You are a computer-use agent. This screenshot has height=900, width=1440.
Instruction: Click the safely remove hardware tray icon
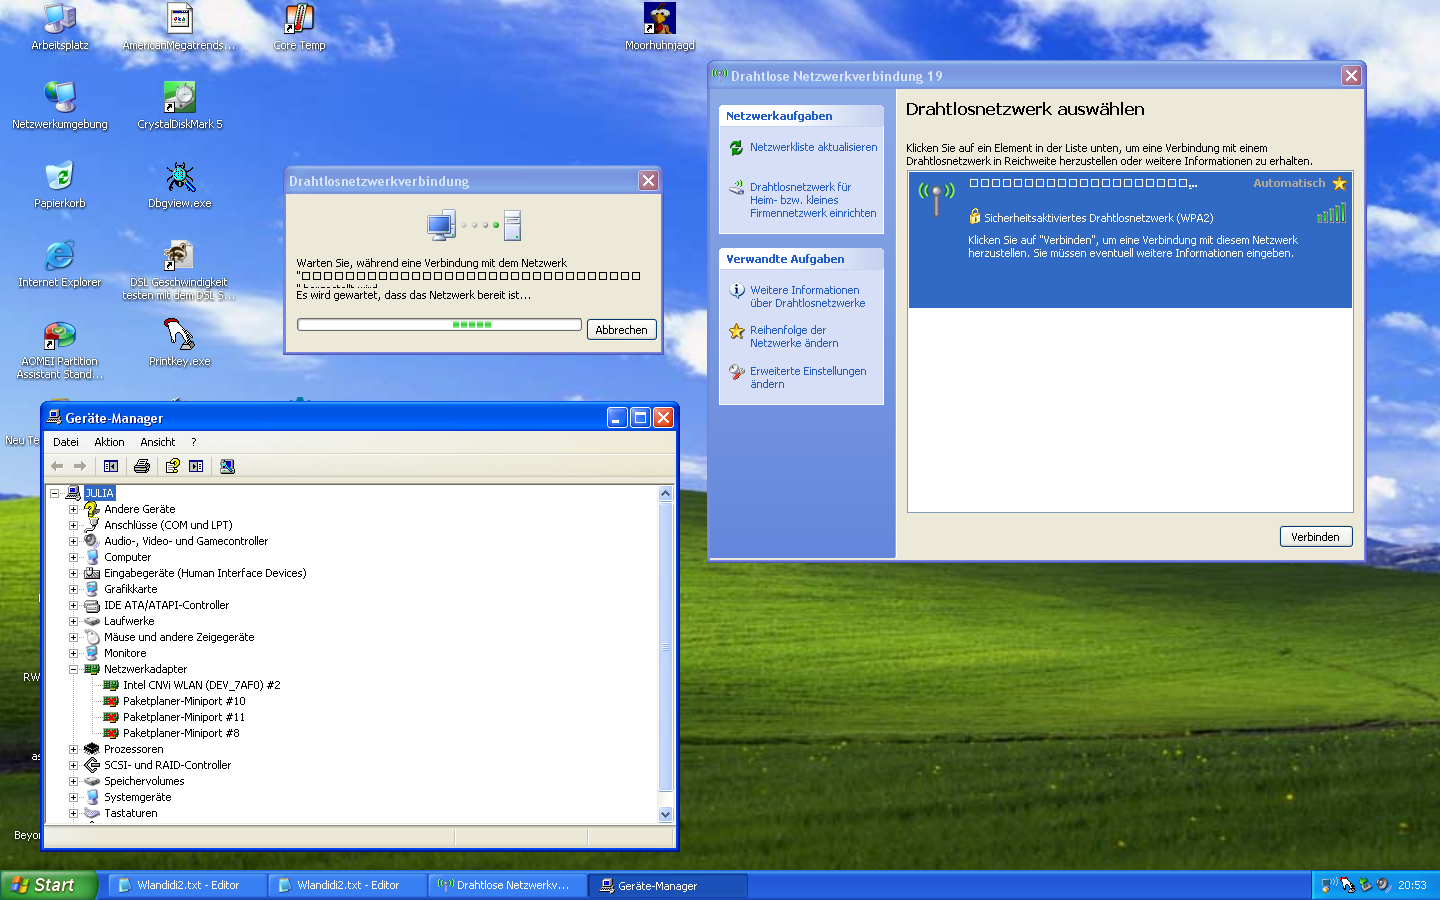pyautogui.click(x=1365, y=885)
